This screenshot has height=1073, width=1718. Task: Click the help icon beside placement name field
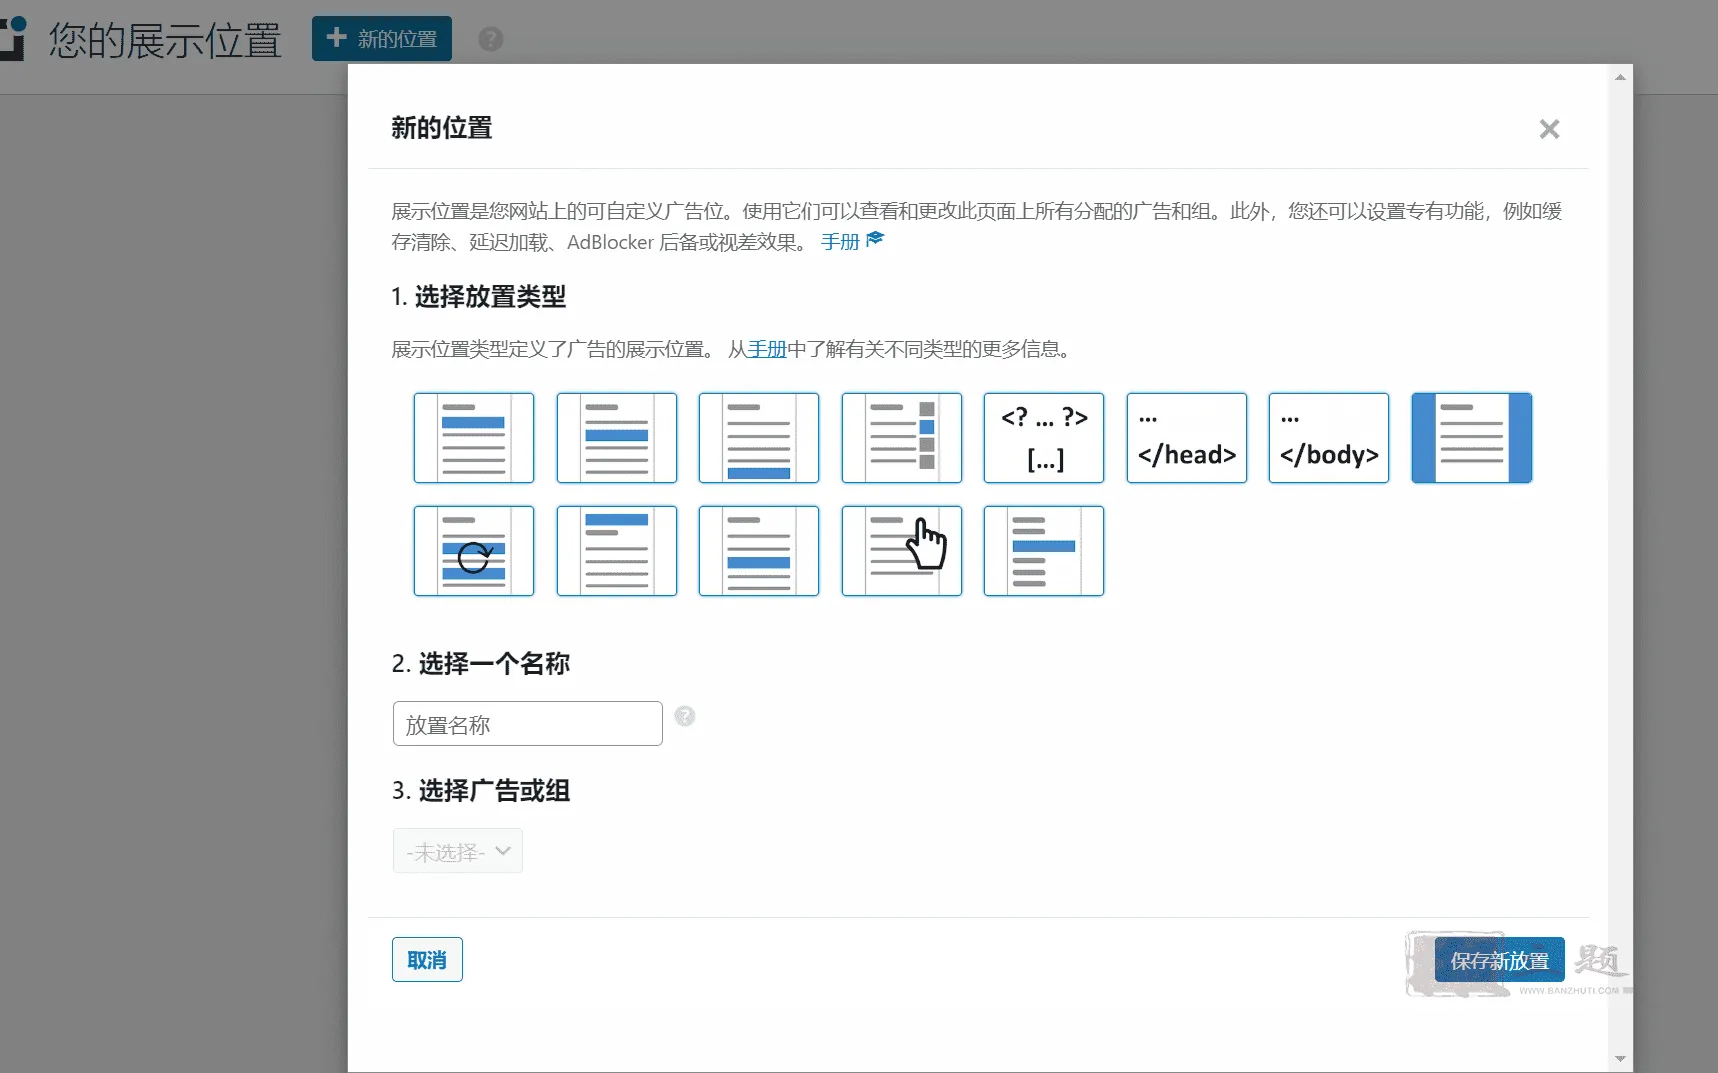coord(685,716)
